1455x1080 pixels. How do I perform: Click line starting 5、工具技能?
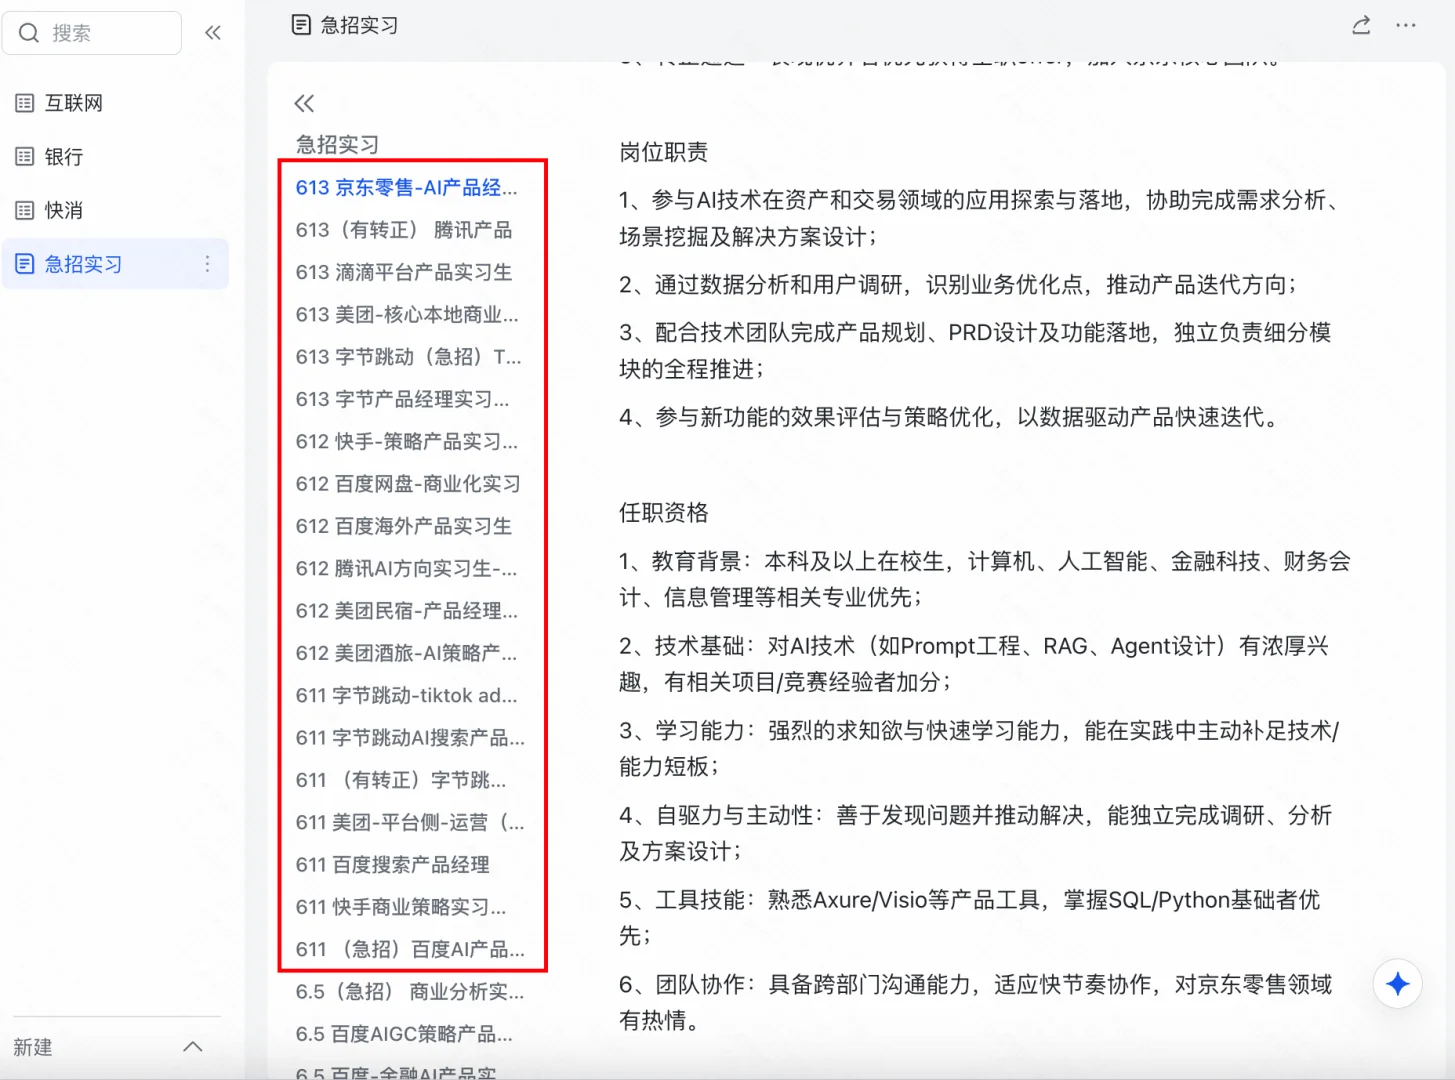click(x=970, y=918)
